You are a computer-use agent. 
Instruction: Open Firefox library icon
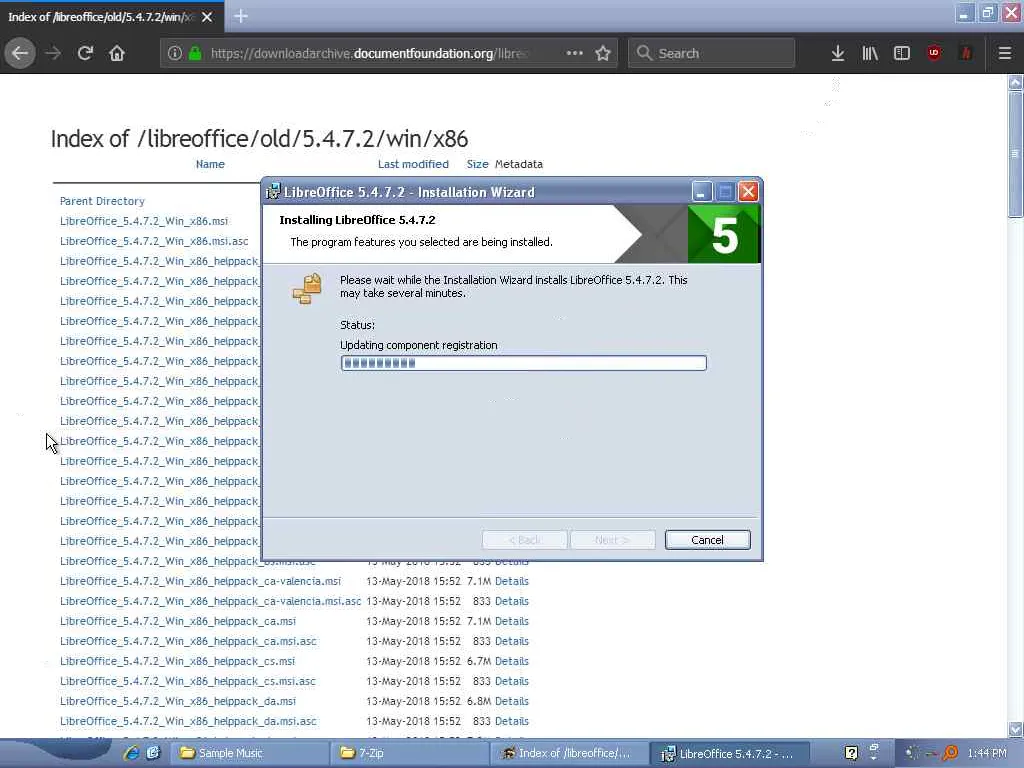(x=870, y=53)
